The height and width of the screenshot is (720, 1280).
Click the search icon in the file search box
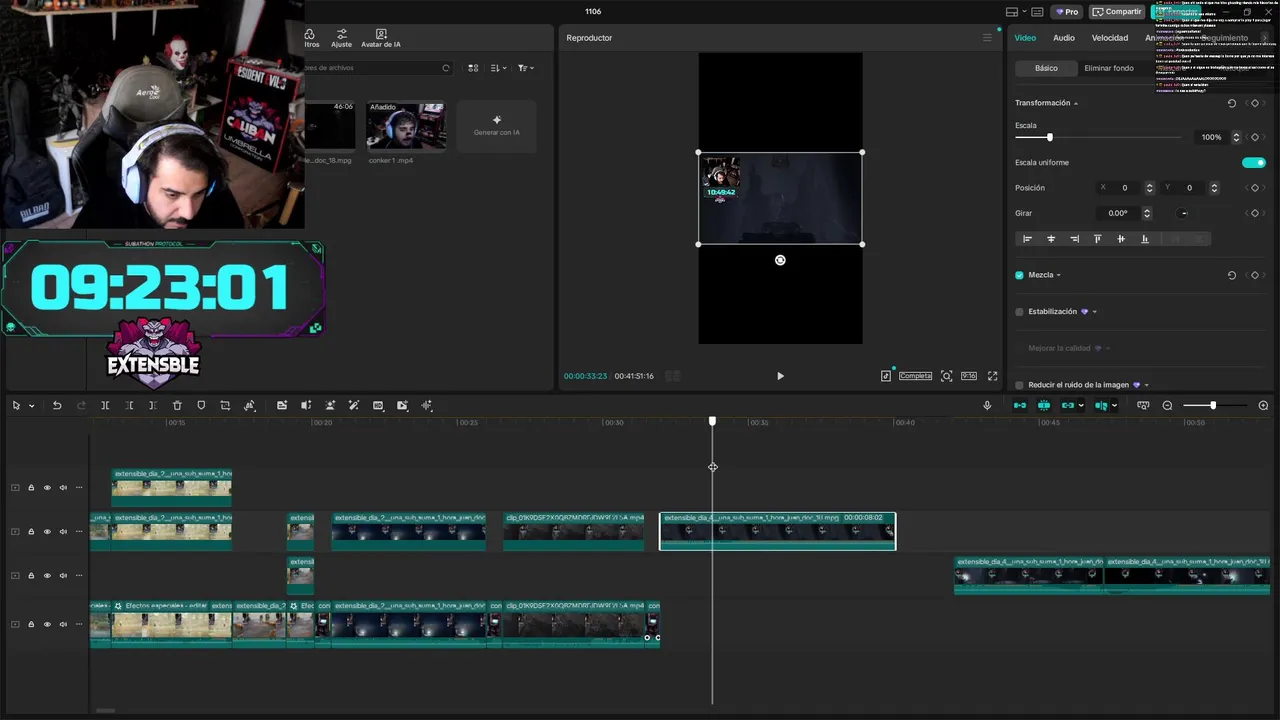point(446,68)
